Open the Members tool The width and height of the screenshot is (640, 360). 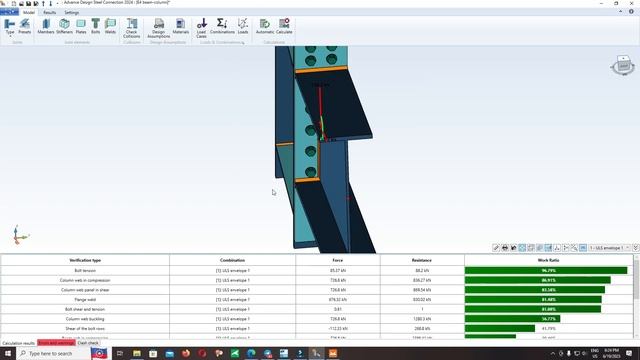[46, 26]
